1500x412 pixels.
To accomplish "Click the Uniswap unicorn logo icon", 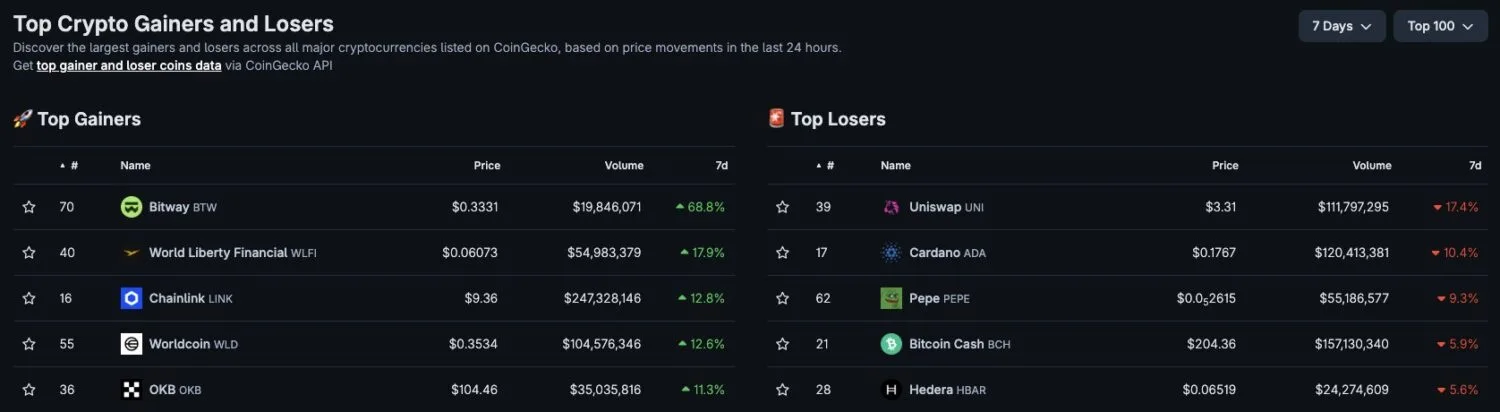I will click(x=891, y=207).
